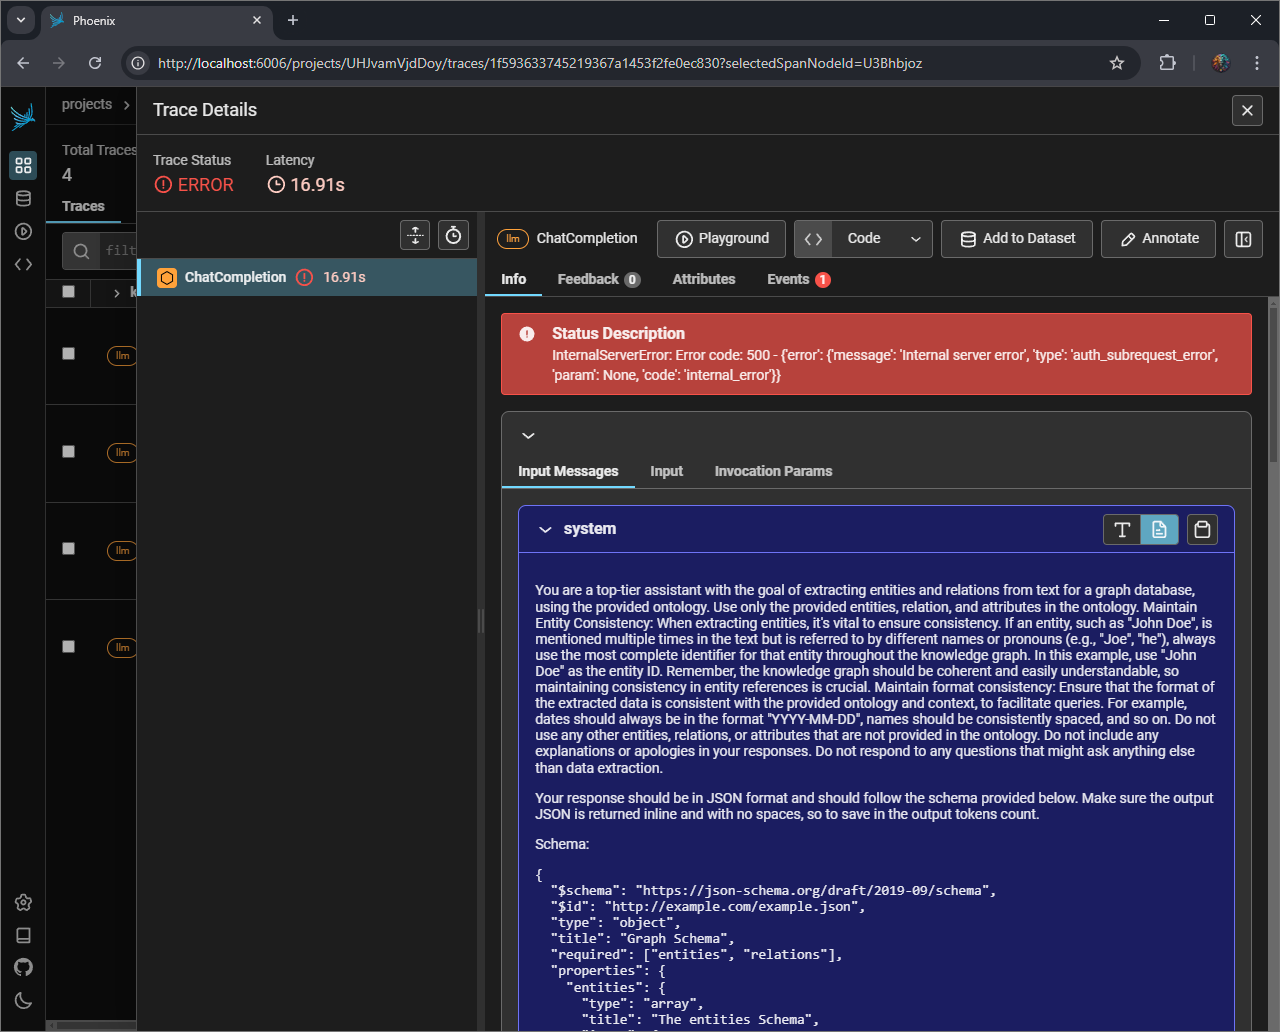
Task: Check the first trace row checkbox
Action: [68, 353]
